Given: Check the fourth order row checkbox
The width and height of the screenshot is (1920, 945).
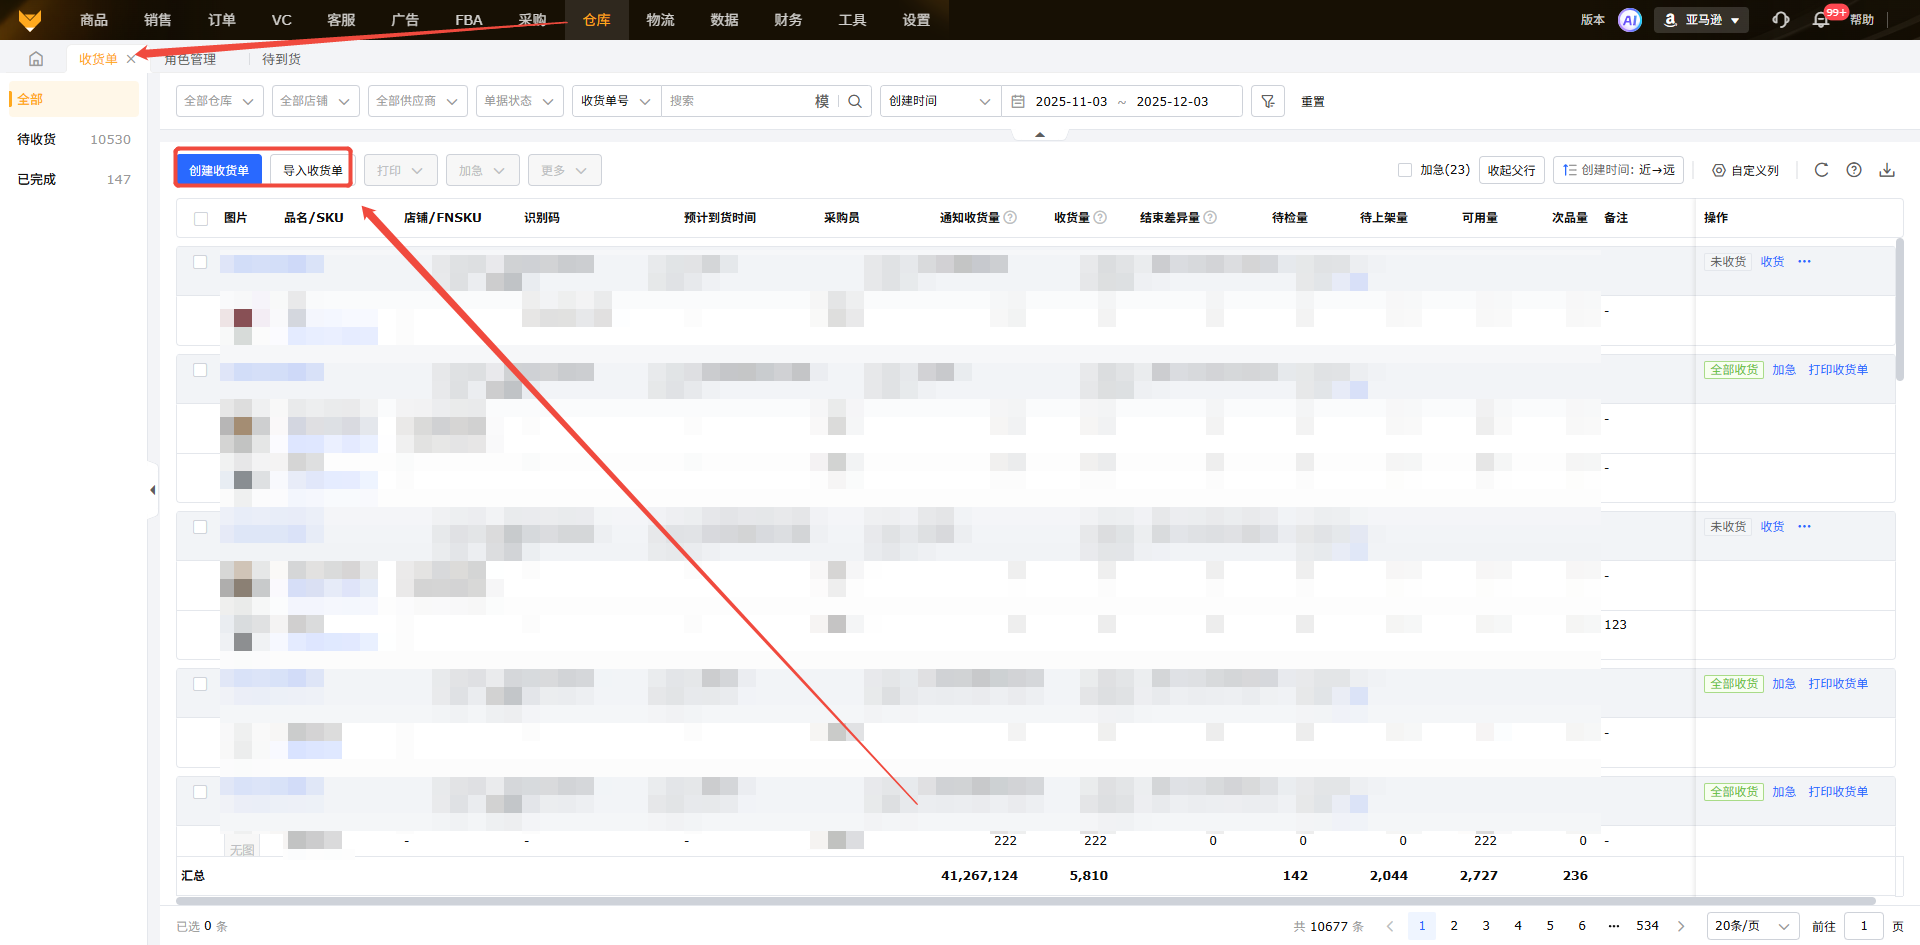Looking at the screenshot, I should [x=200, y=684].
